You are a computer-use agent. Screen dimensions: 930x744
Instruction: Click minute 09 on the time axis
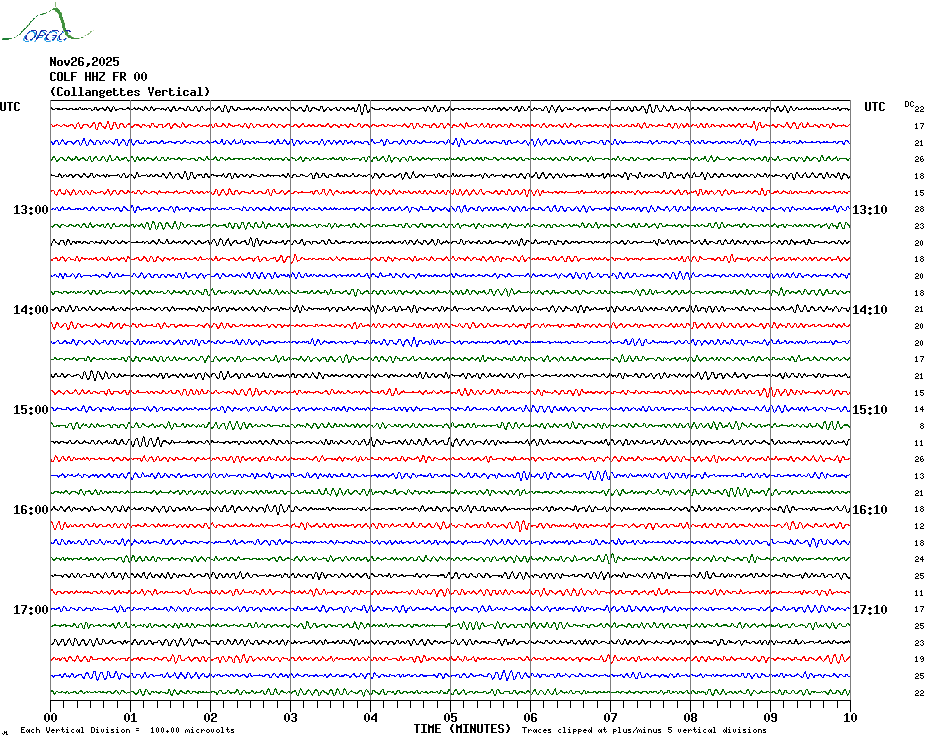770,717
